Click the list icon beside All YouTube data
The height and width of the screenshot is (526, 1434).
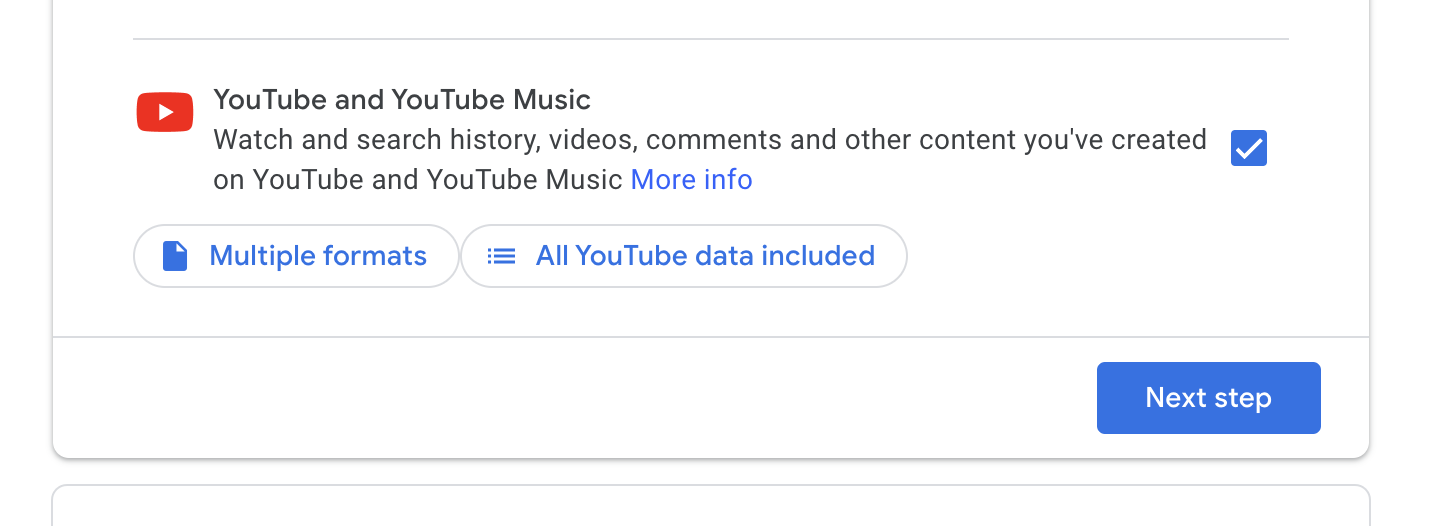pos(501,256)
